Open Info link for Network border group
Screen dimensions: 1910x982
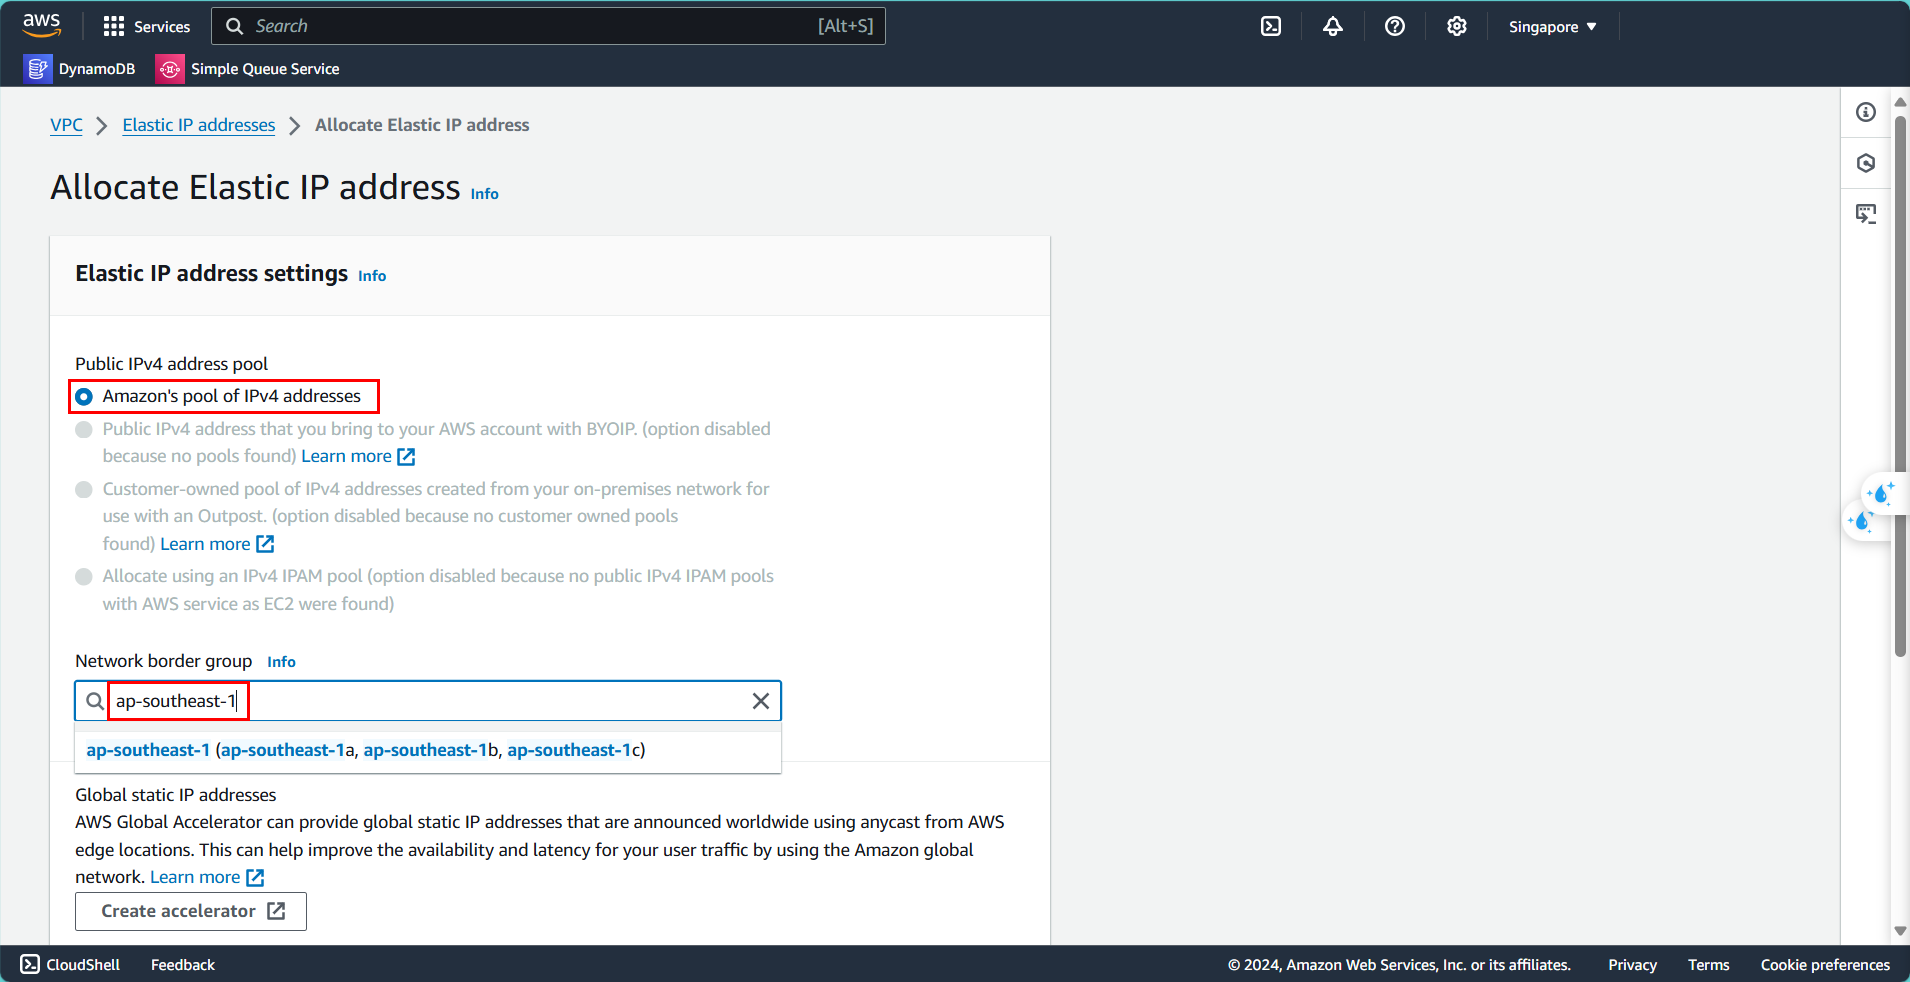(x=281, y=662)
